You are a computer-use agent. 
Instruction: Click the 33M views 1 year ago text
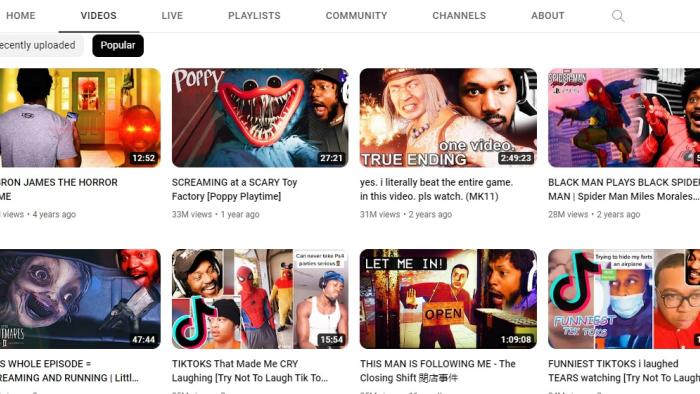click(216, 215)
